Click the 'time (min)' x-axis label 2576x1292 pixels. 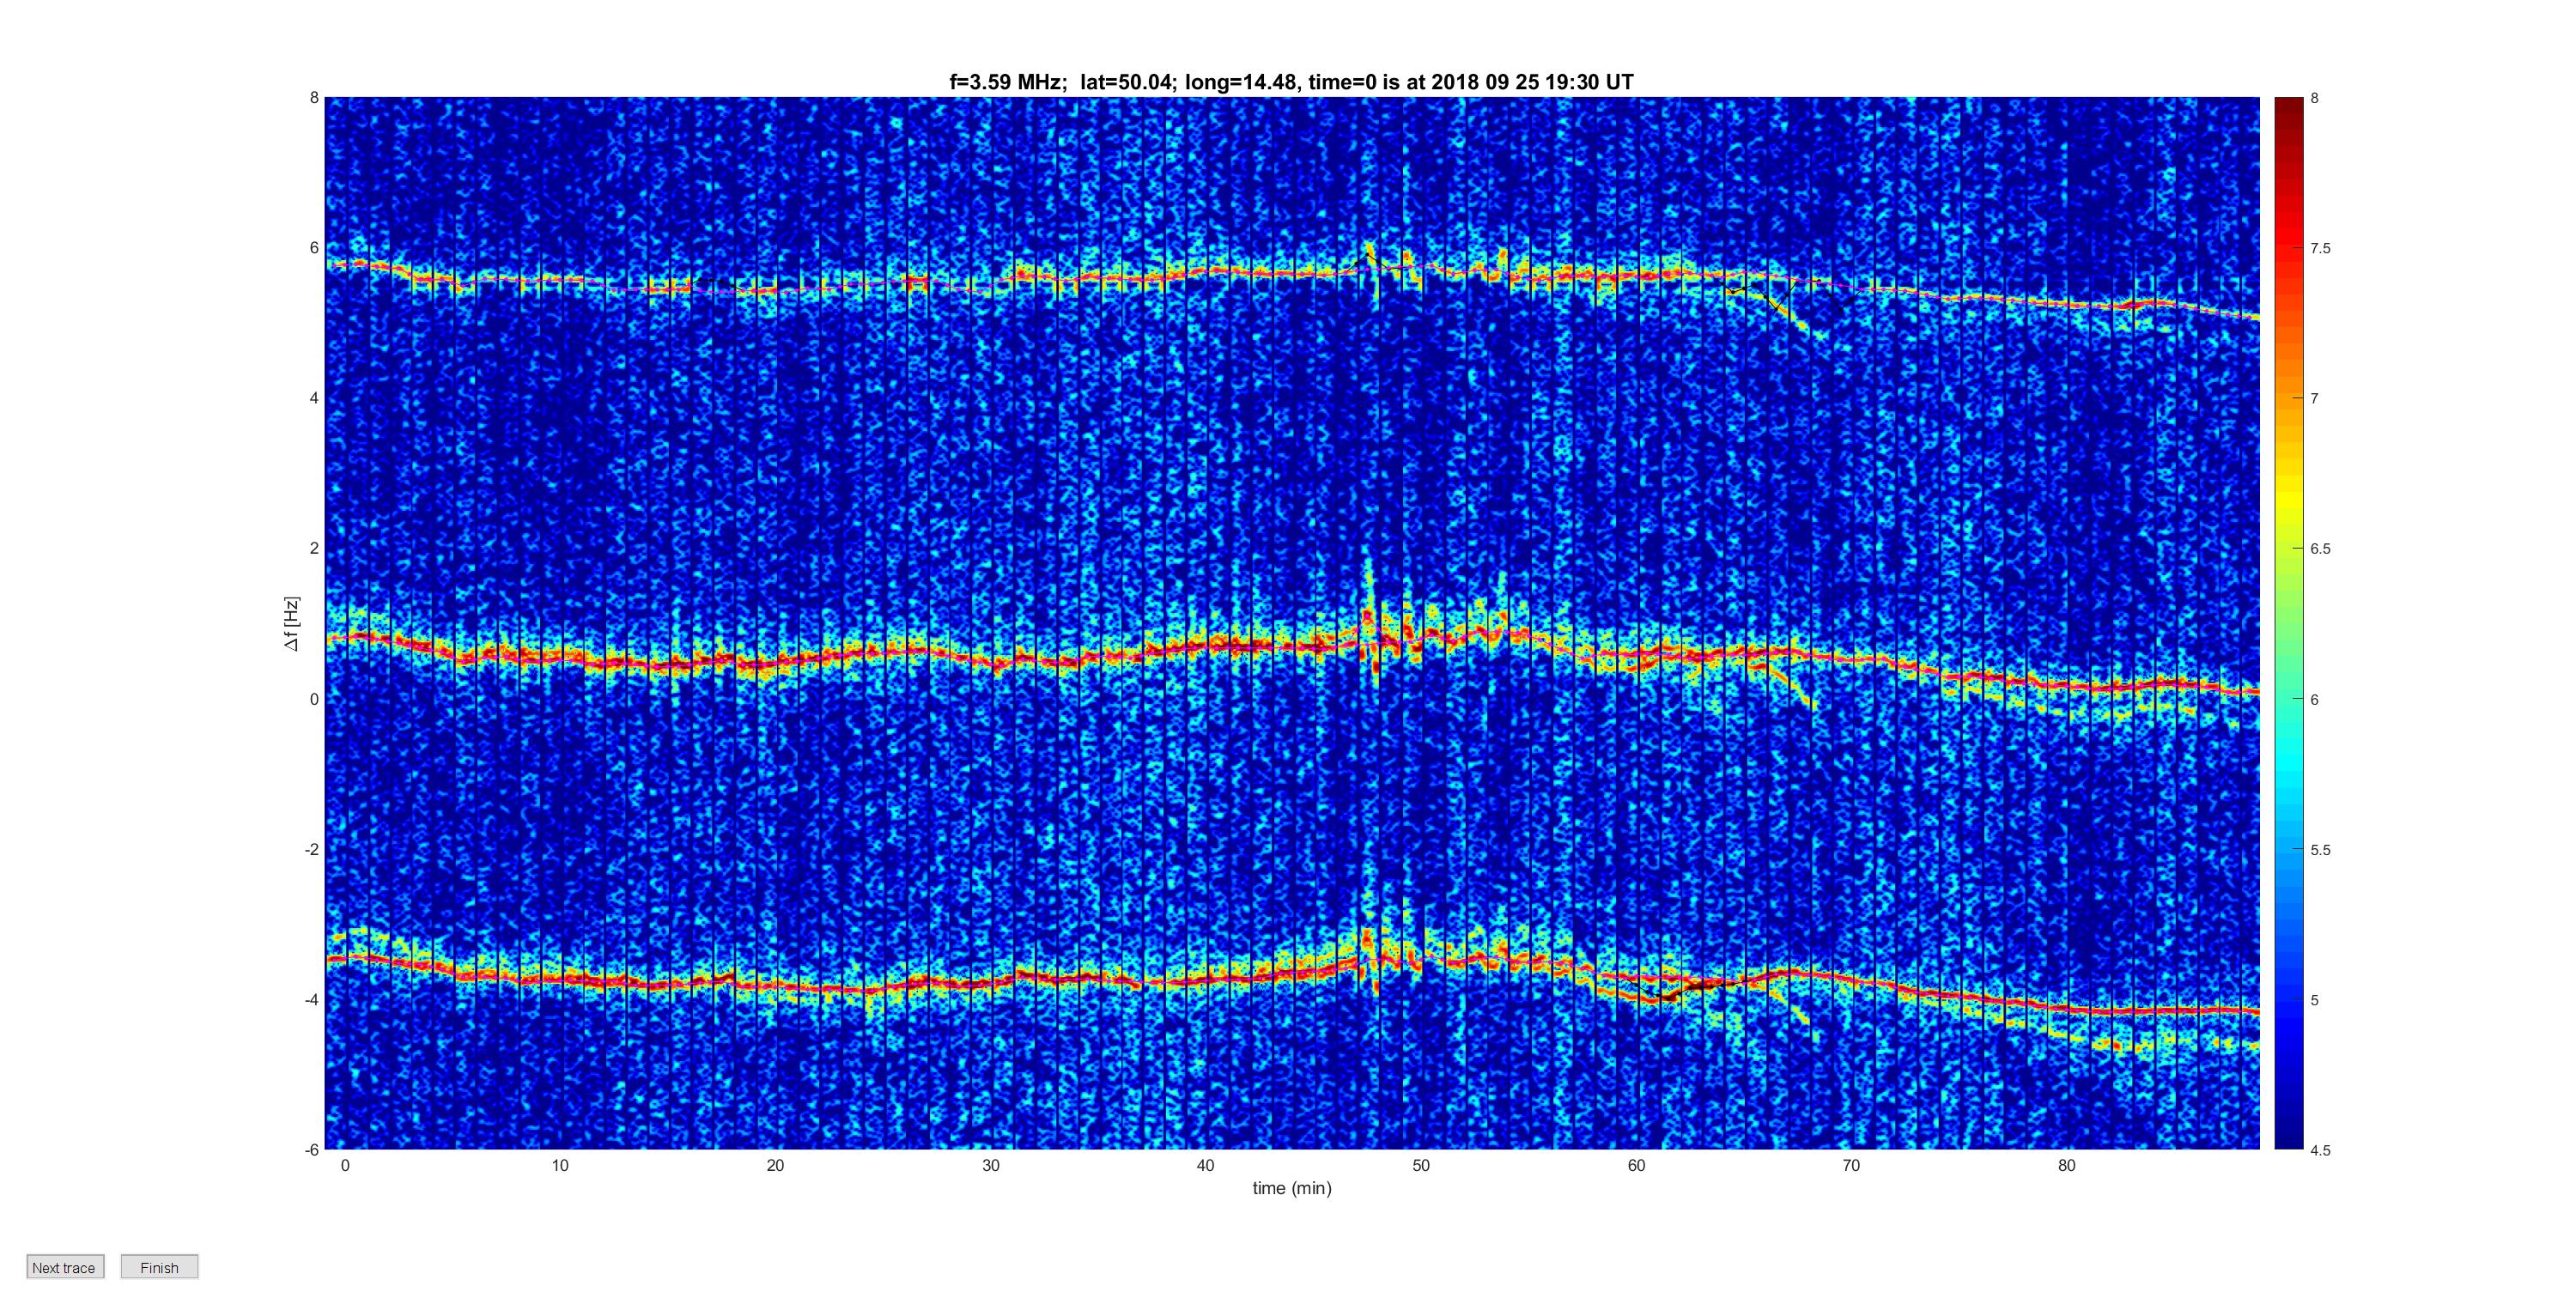point(1292,1188)
